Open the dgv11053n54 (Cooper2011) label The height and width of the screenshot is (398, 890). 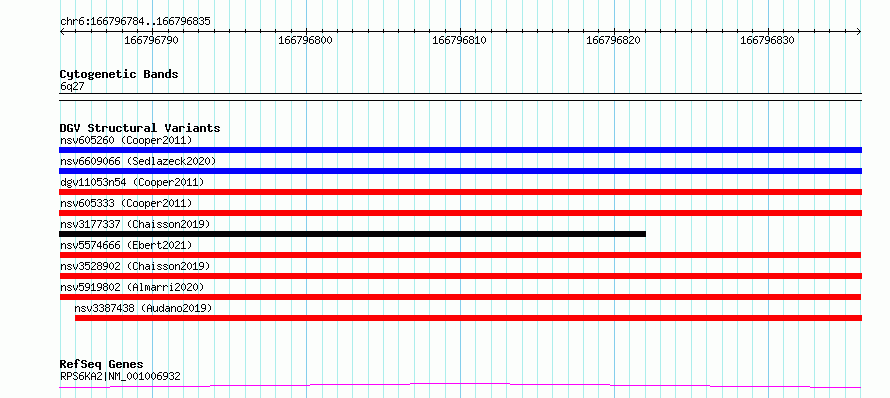point(132,182)
